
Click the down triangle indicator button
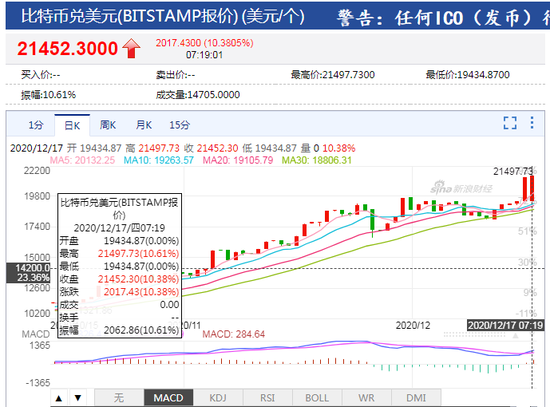[x=78, y=398]
